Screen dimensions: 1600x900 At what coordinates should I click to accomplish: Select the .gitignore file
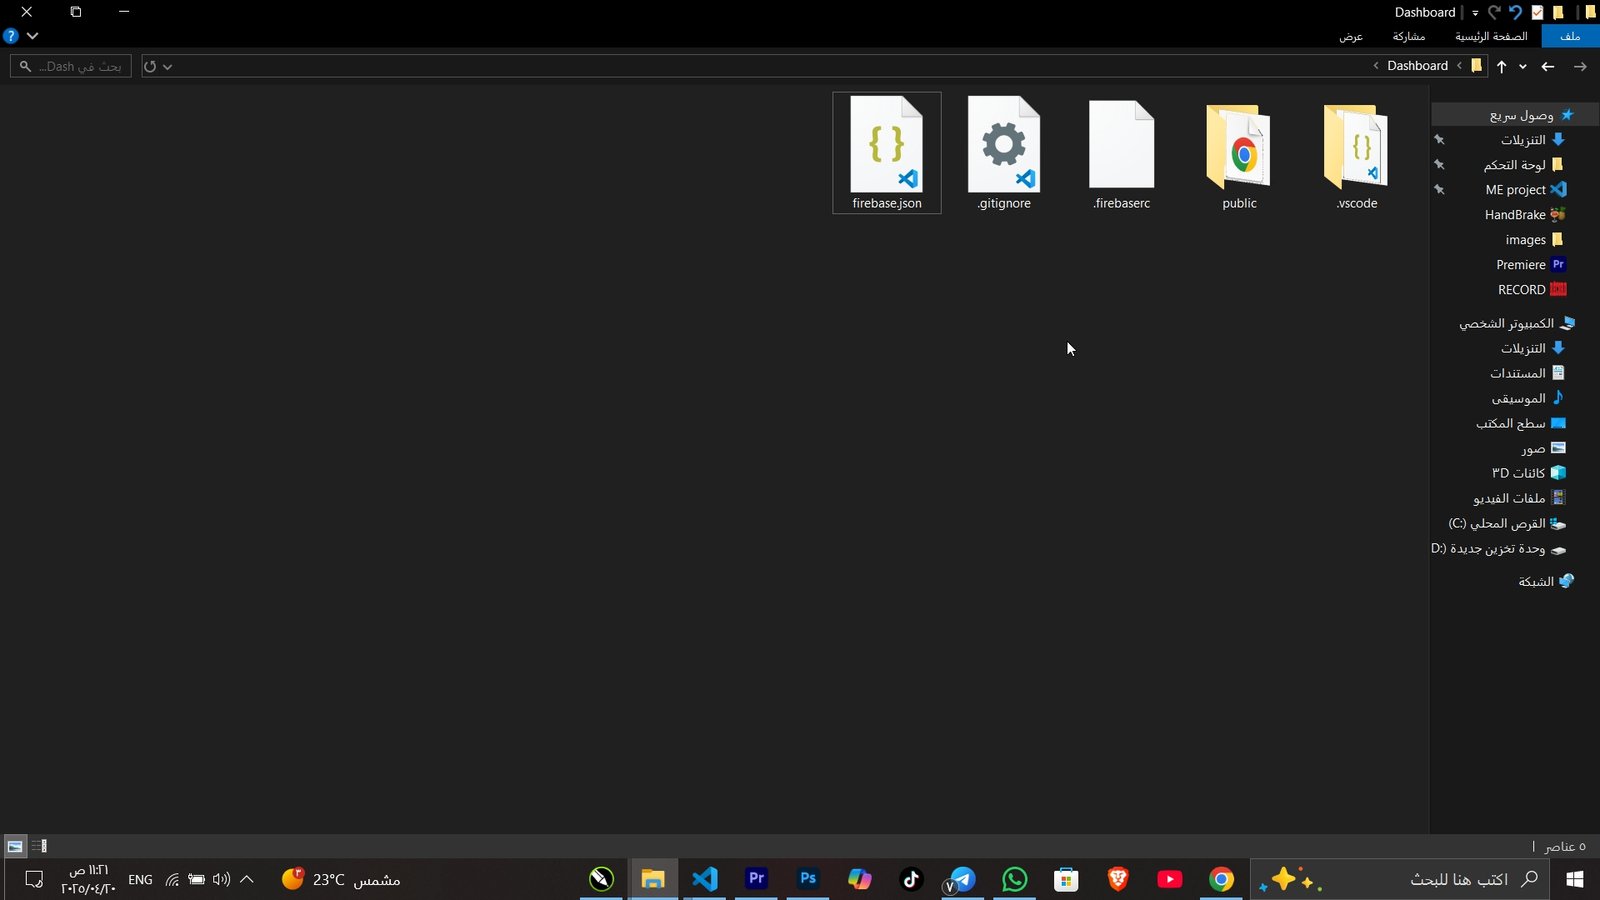[x=1004, y=153]
